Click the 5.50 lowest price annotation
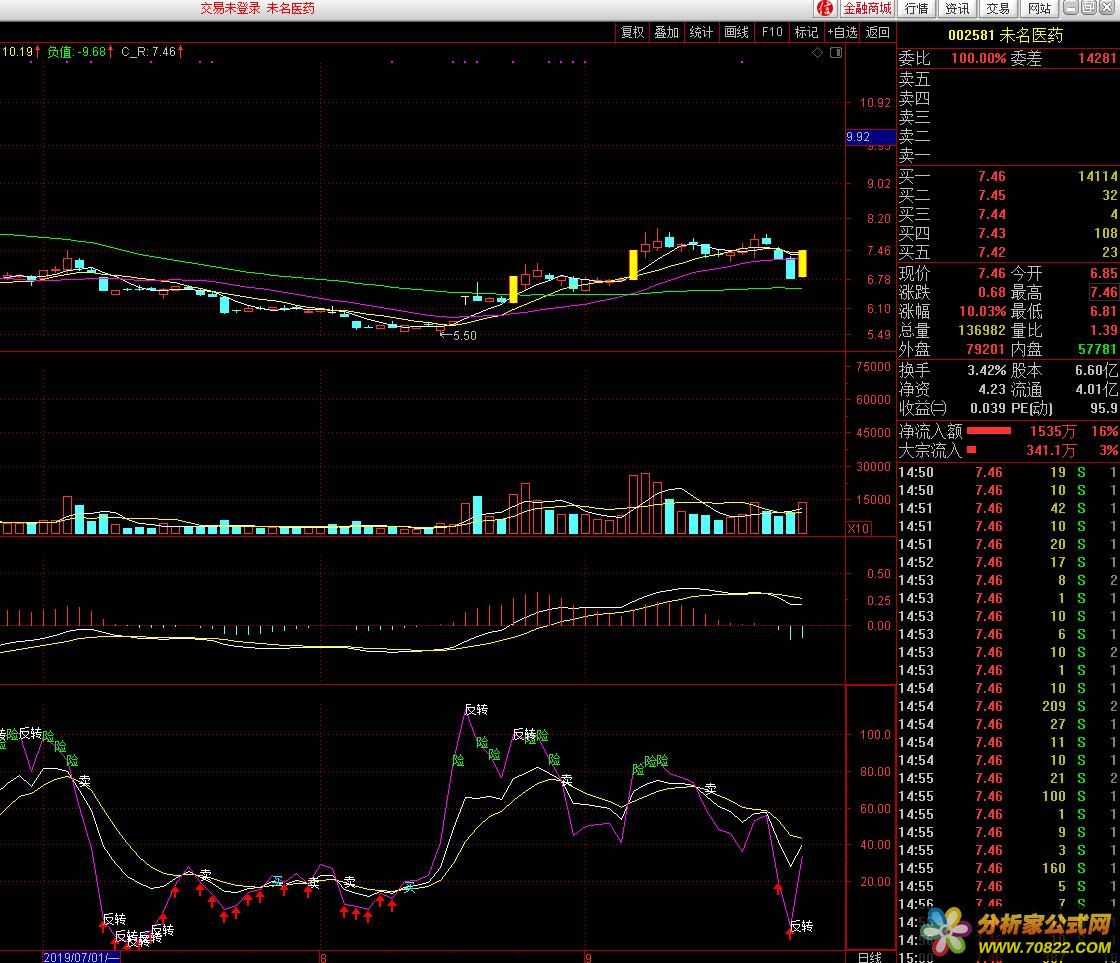Viewport: 1120px width, 963px height. point(459,335)
